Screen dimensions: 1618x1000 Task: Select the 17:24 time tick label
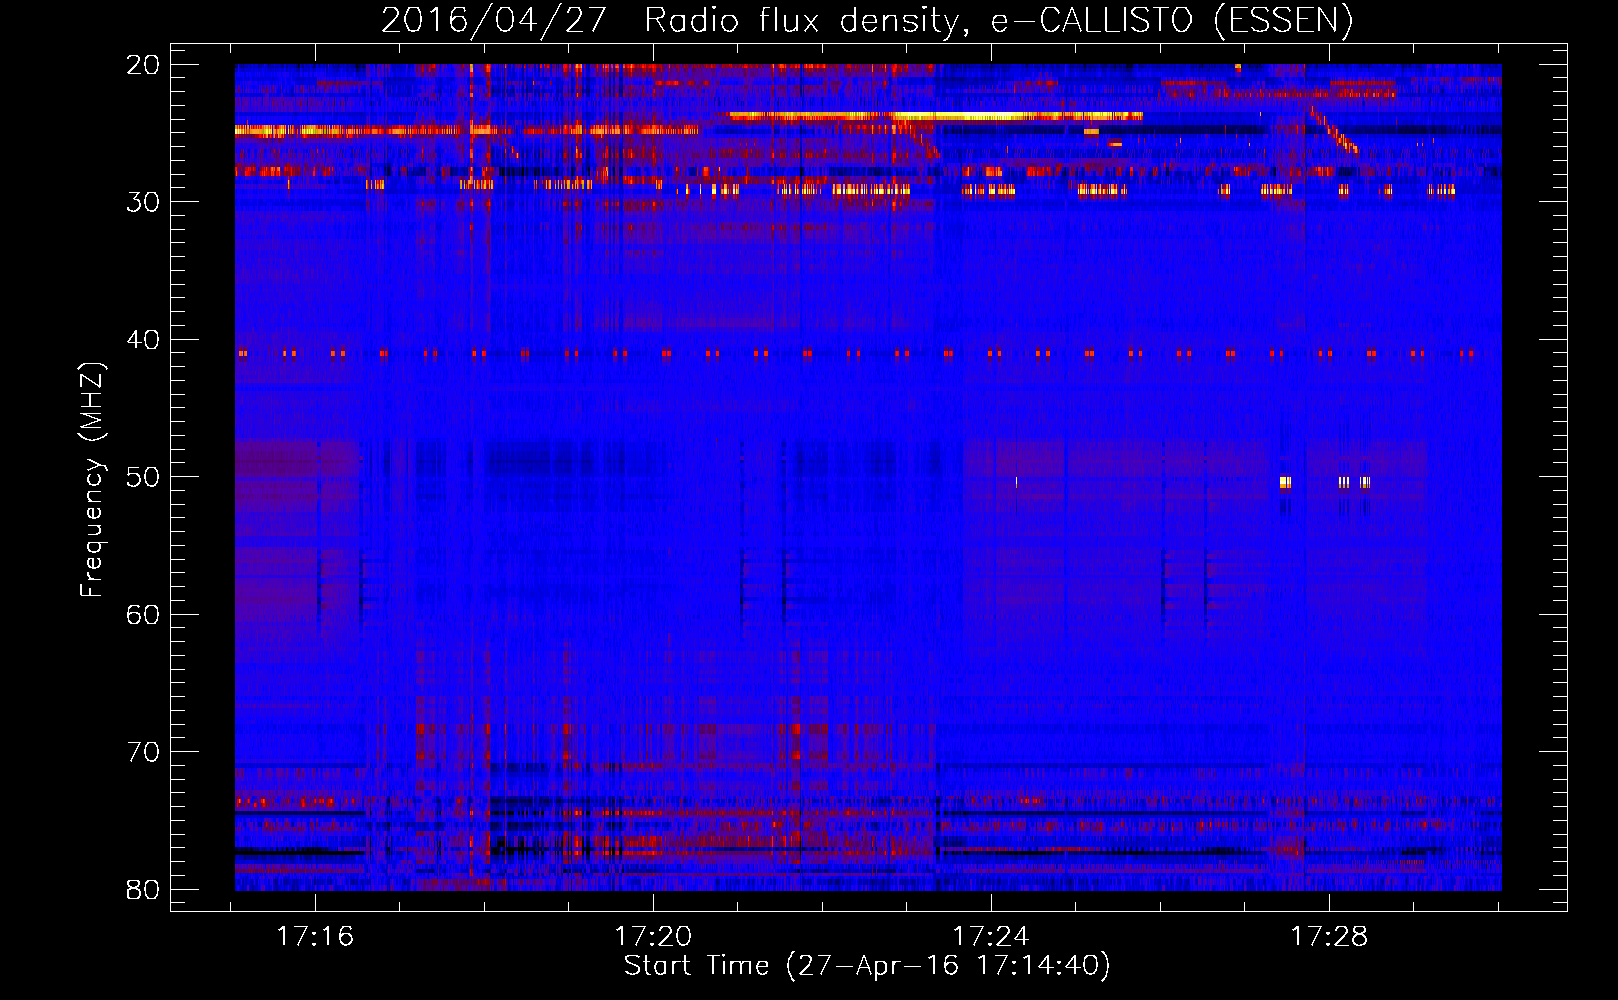point(991,937)
